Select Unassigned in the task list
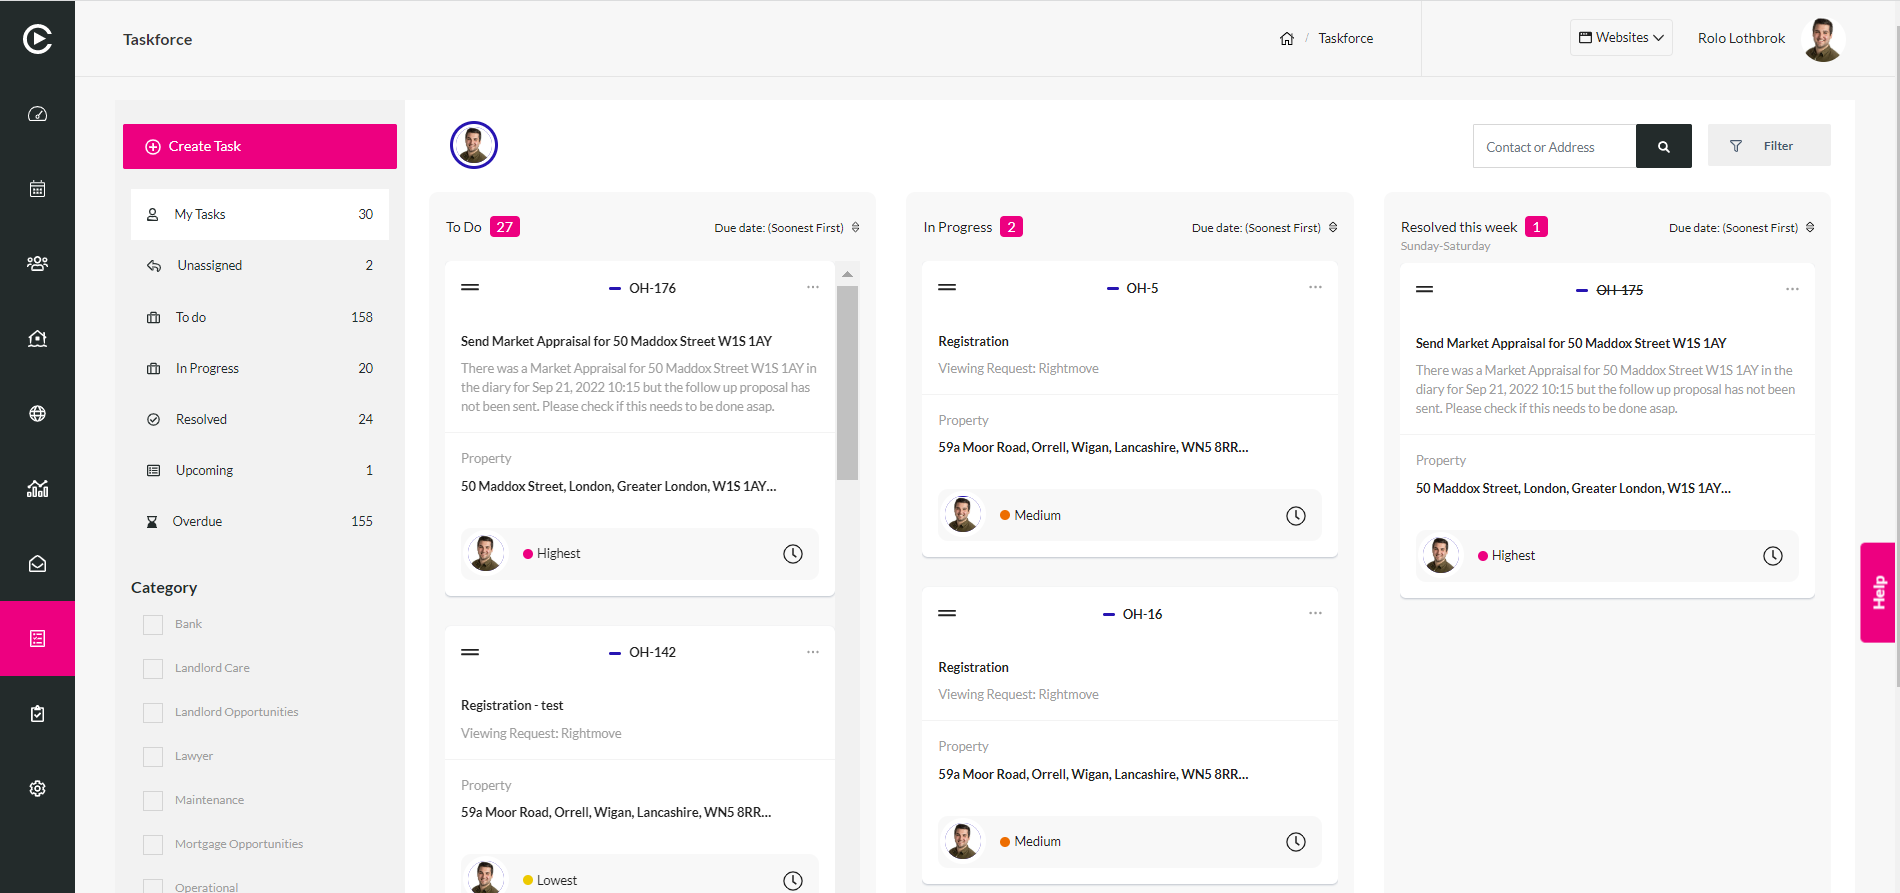Screen dimensions: 1900x893 (260, 266)
